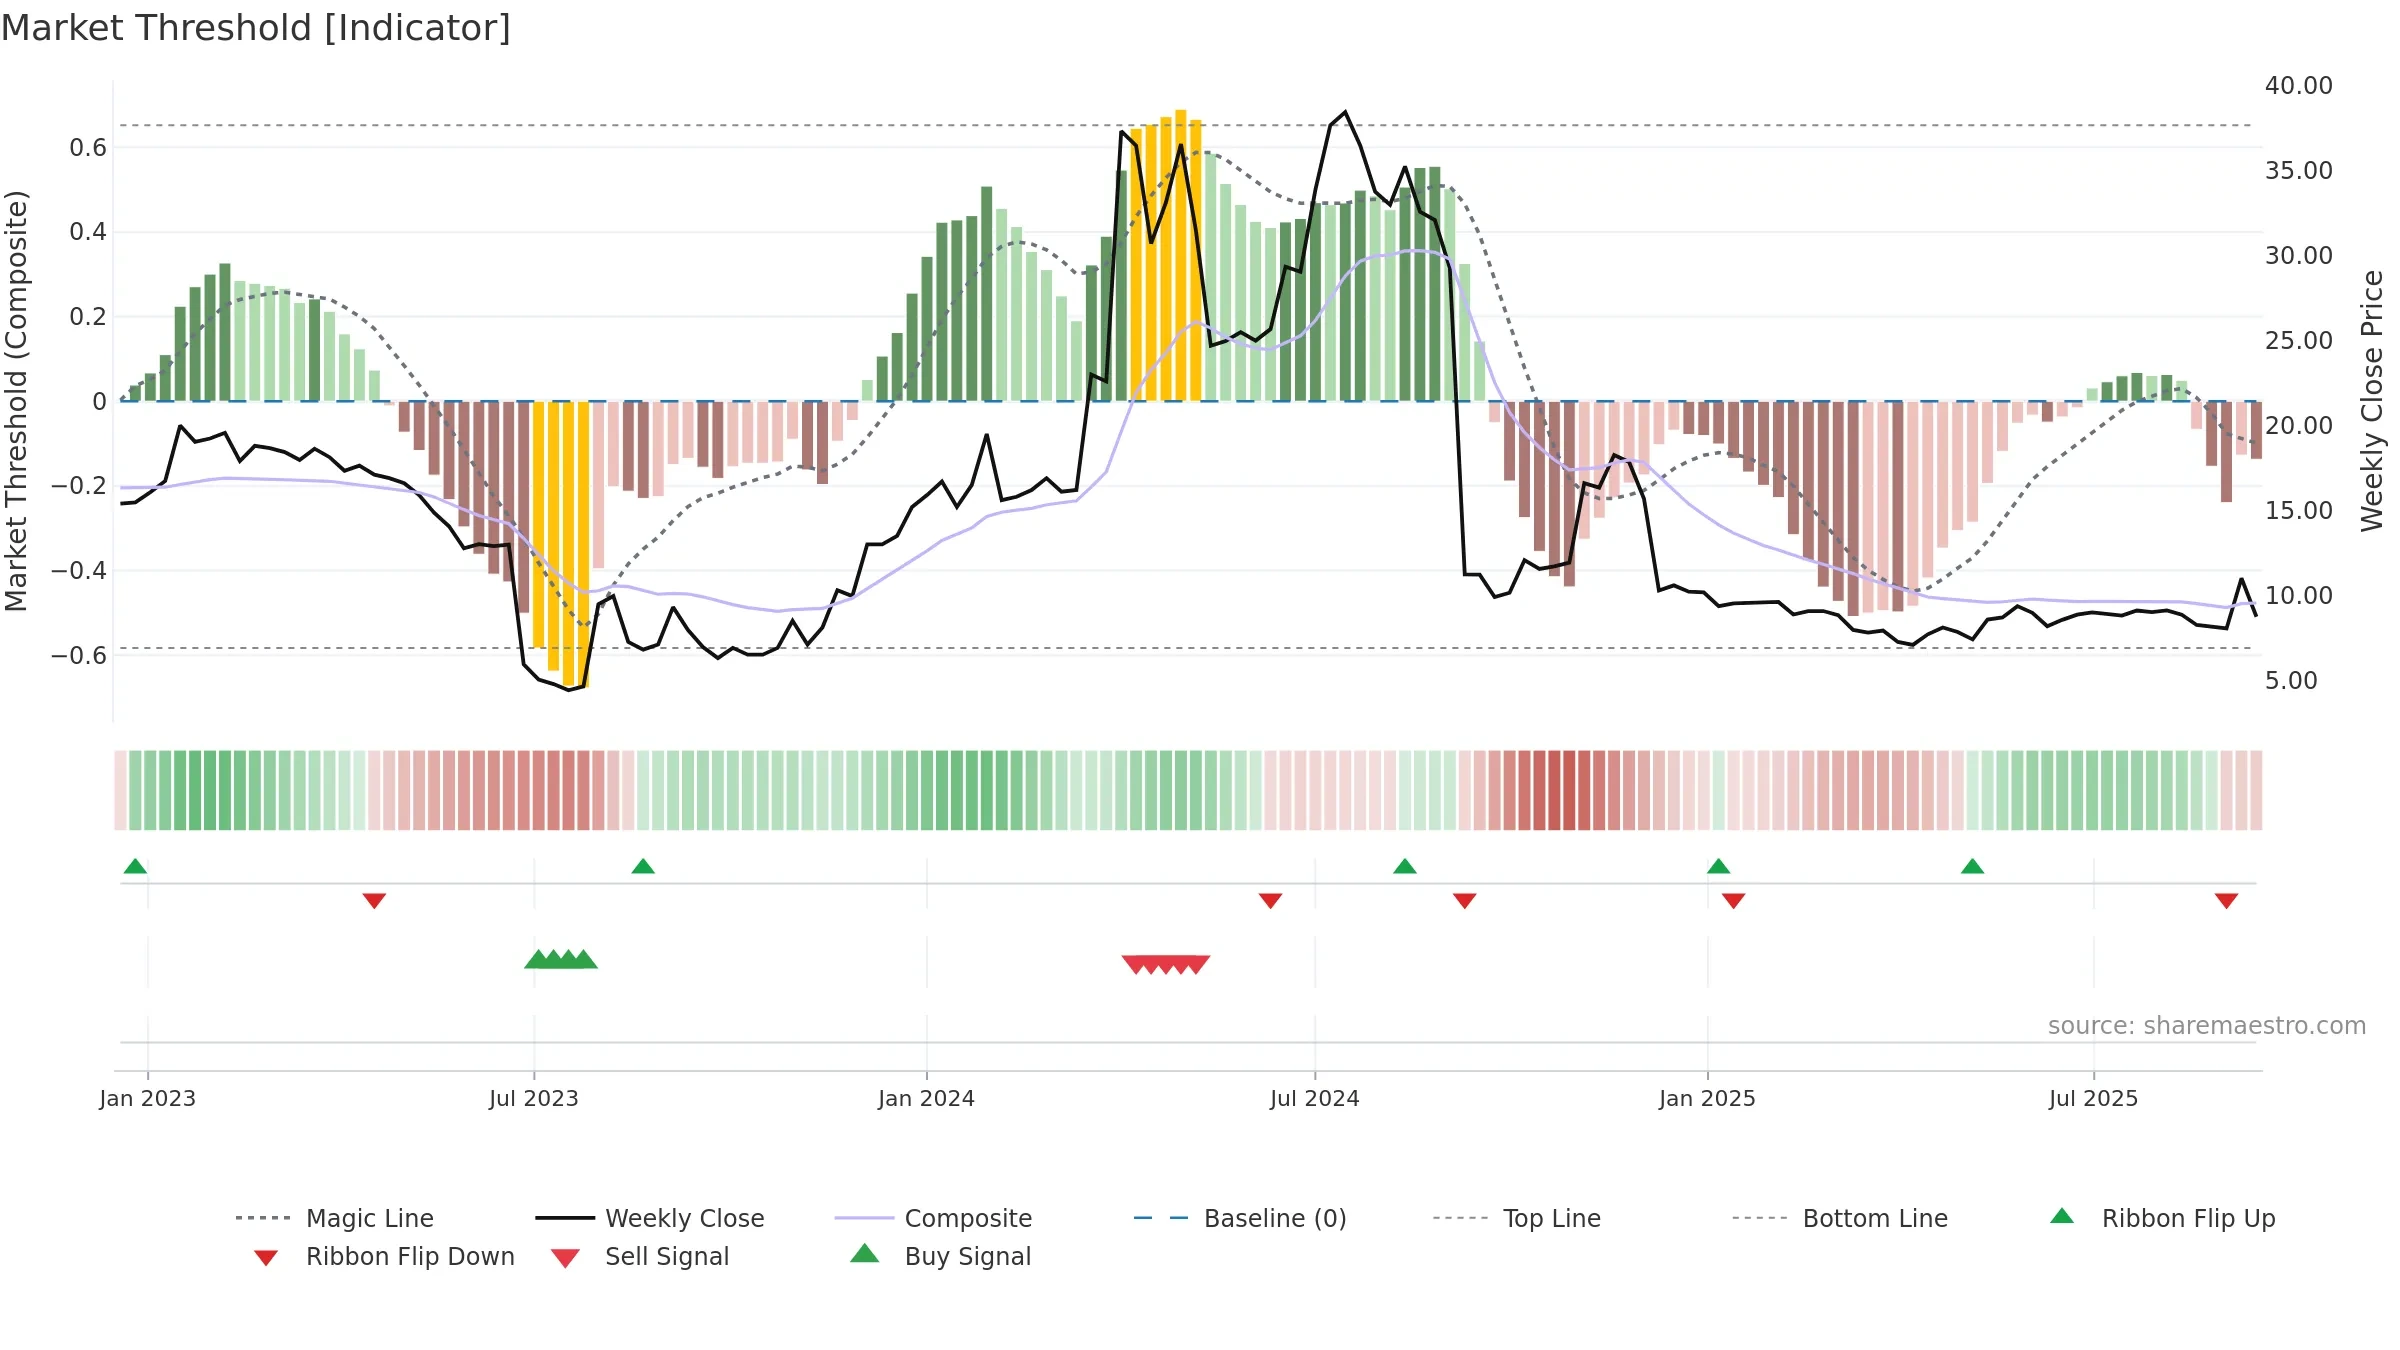This screenshot has width=2400, height=1350.
Task: Click the yellow bars at the 2024 peak
Action: tap(1166, 255)
